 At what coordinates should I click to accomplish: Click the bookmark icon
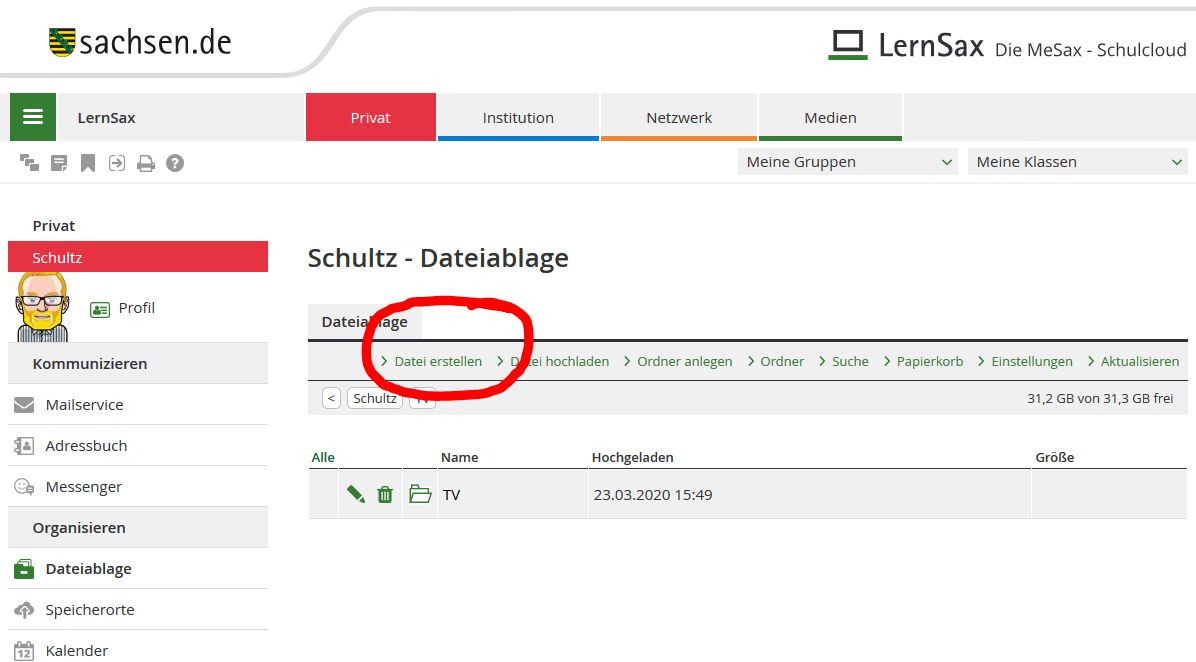88,163
